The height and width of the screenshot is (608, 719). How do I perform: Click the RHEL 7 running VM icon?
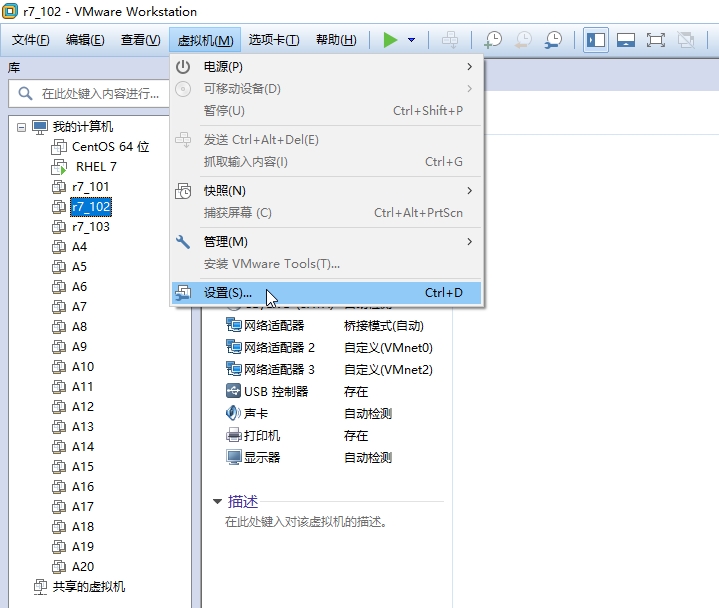(59, 167)
